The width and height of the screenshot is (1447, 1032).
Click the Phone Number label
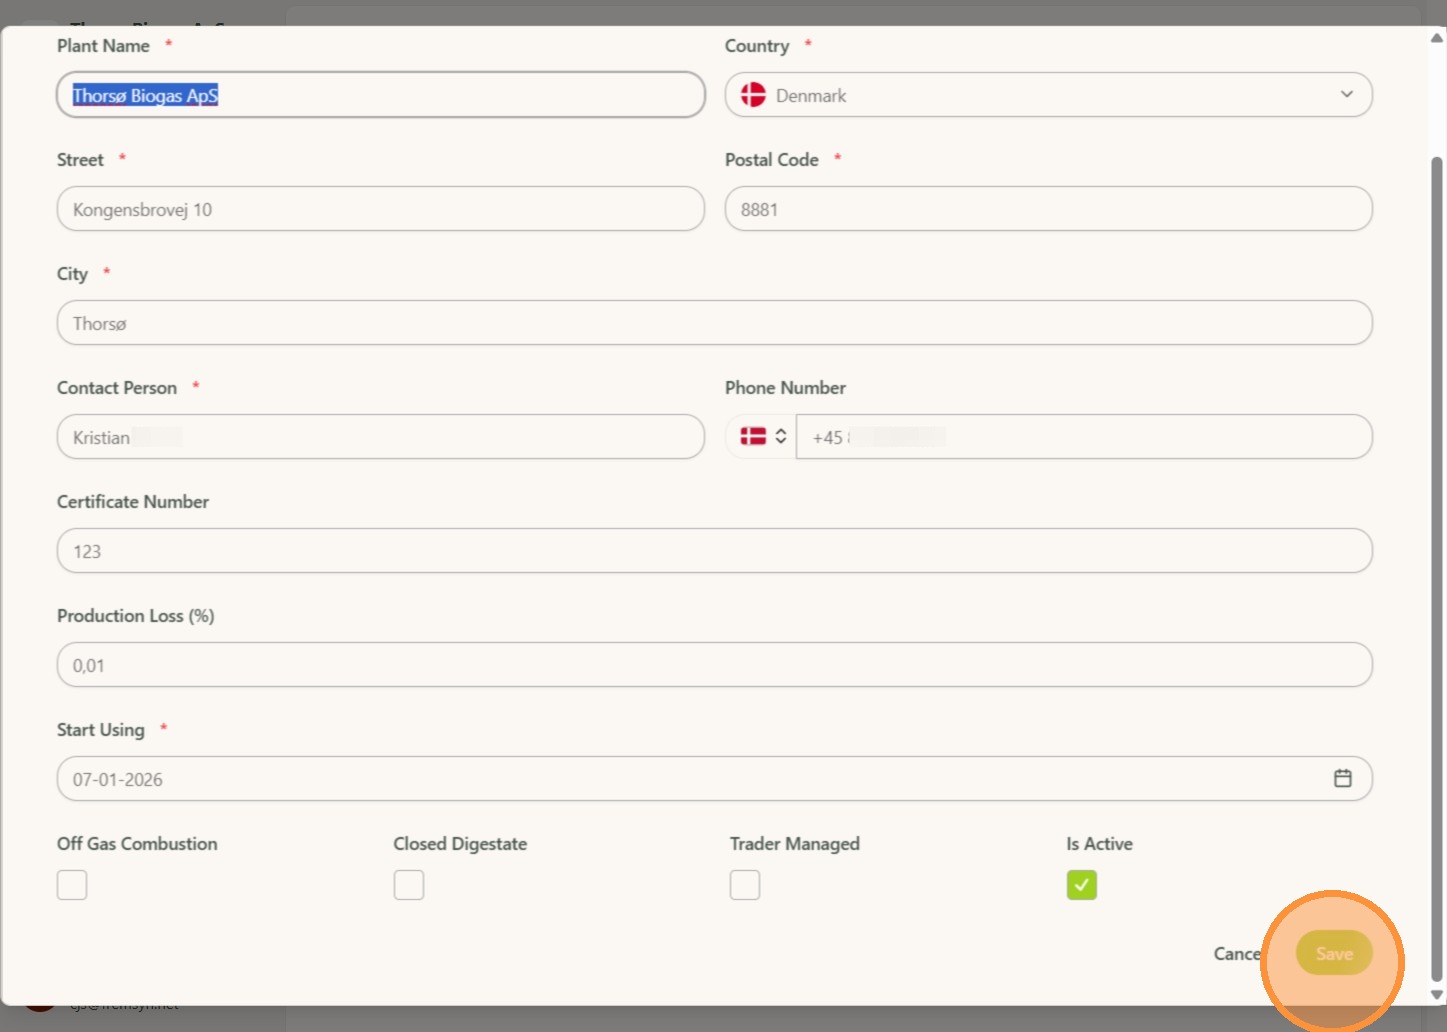(x=785, y=388)
